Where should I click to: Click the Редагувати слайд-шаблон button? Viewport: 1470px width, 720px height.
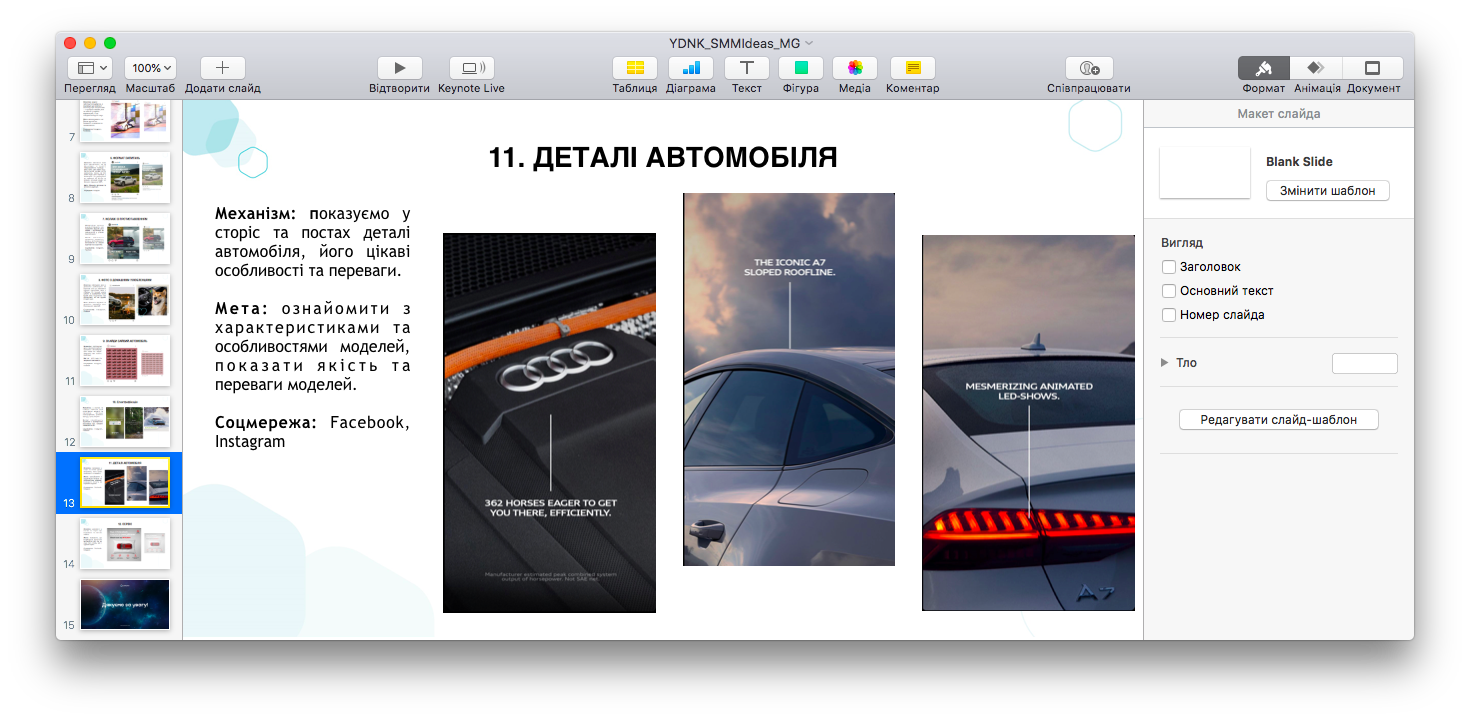pos(1278,420)
